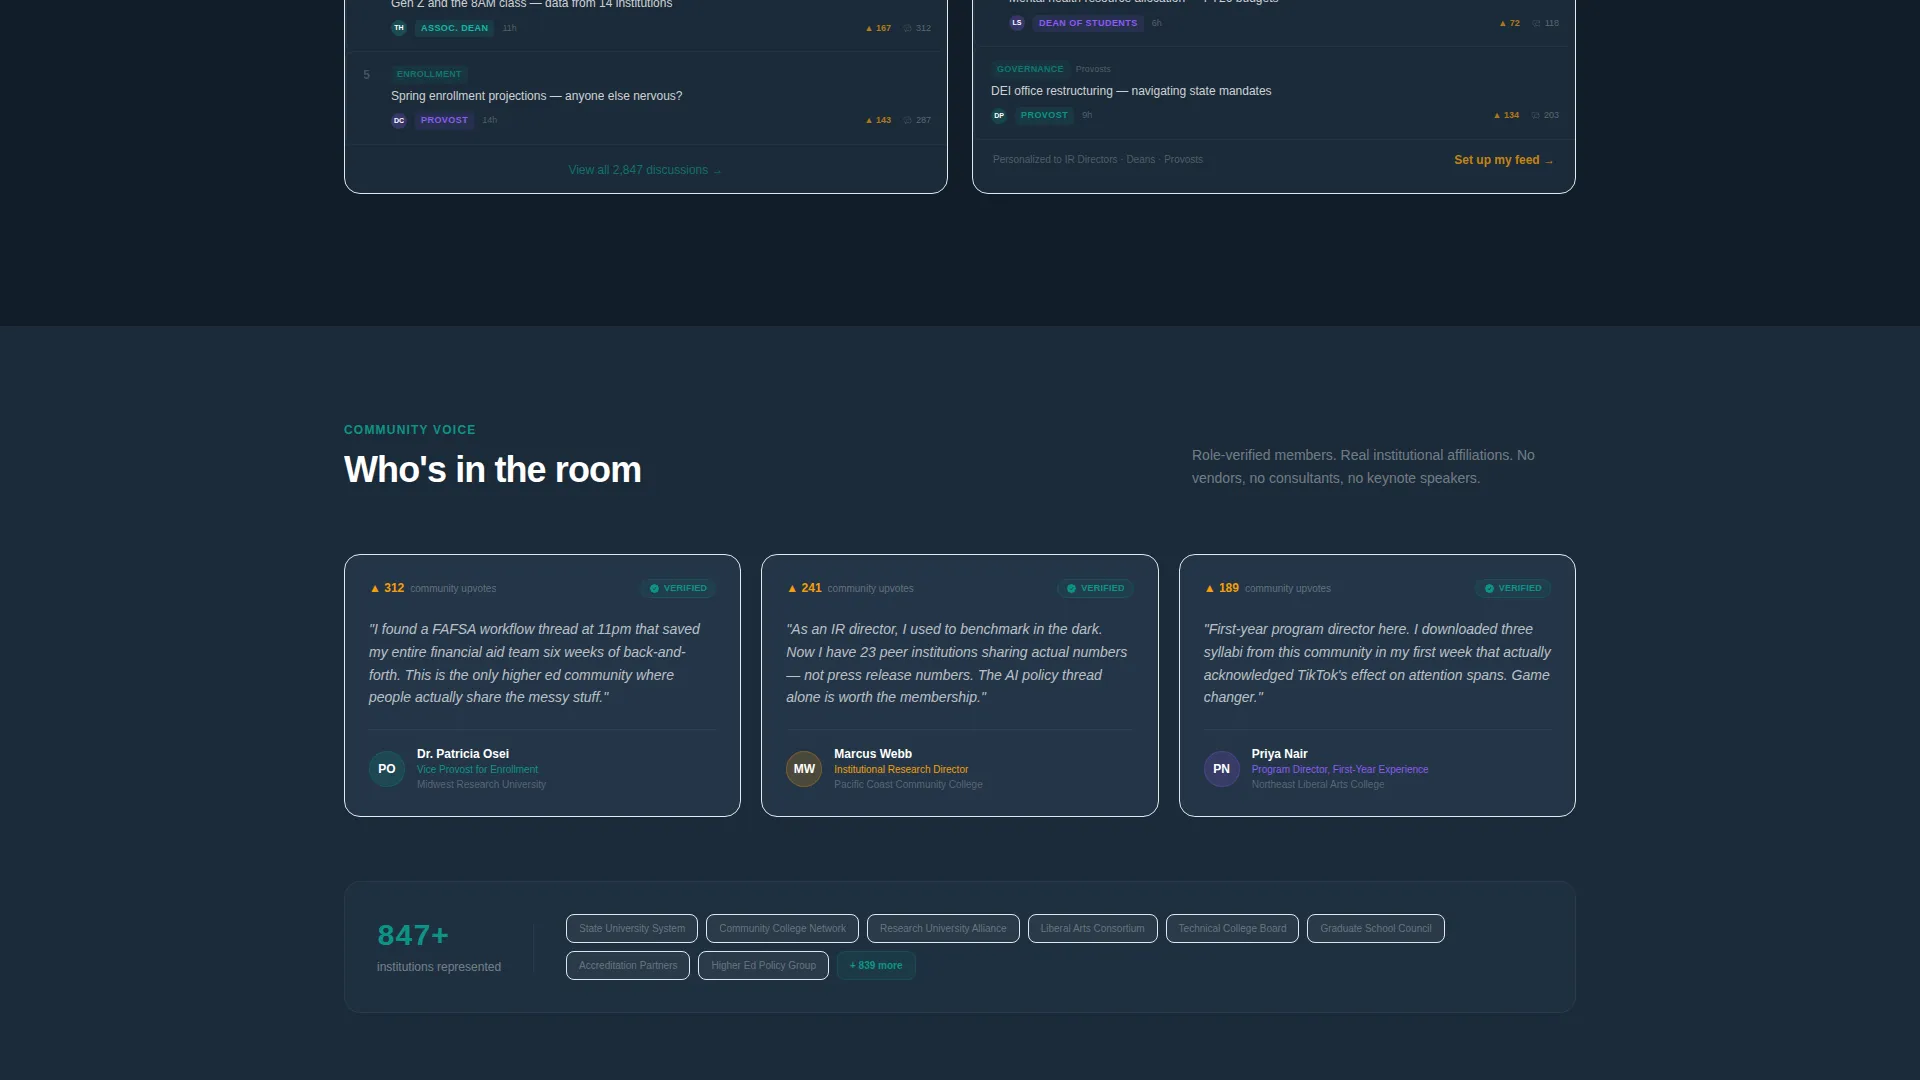Click the name Priya Nair
The height and width of the screenshot is (1080, 1920).
pos(1279,754)
